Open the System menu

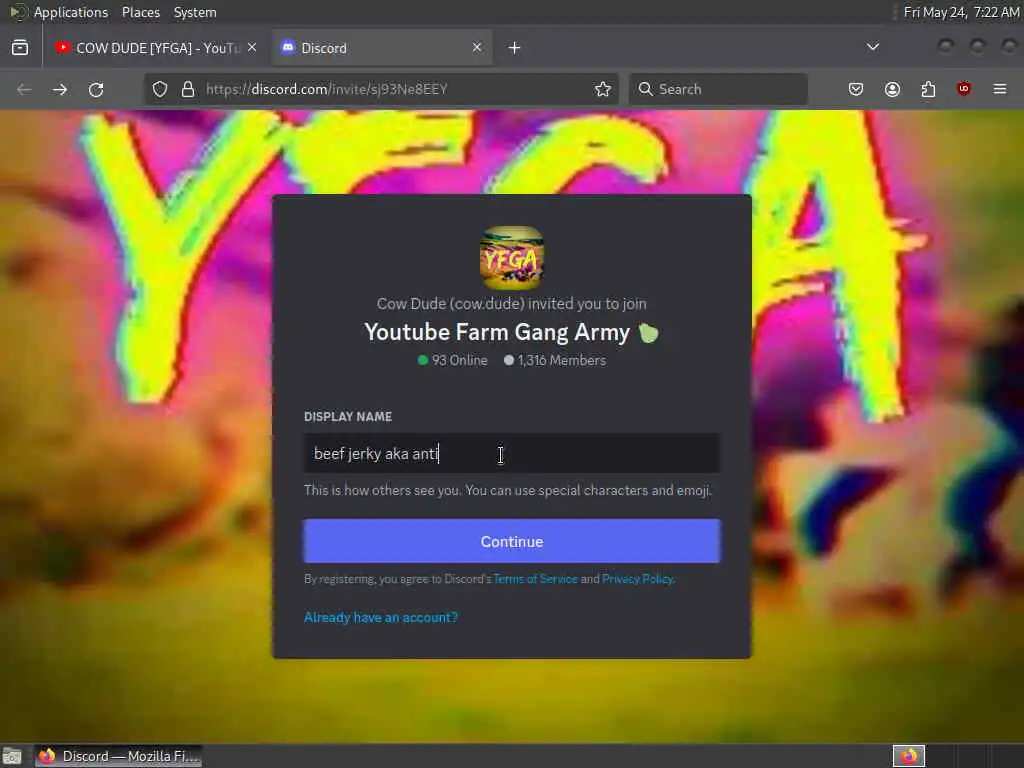tap(195, 12)
